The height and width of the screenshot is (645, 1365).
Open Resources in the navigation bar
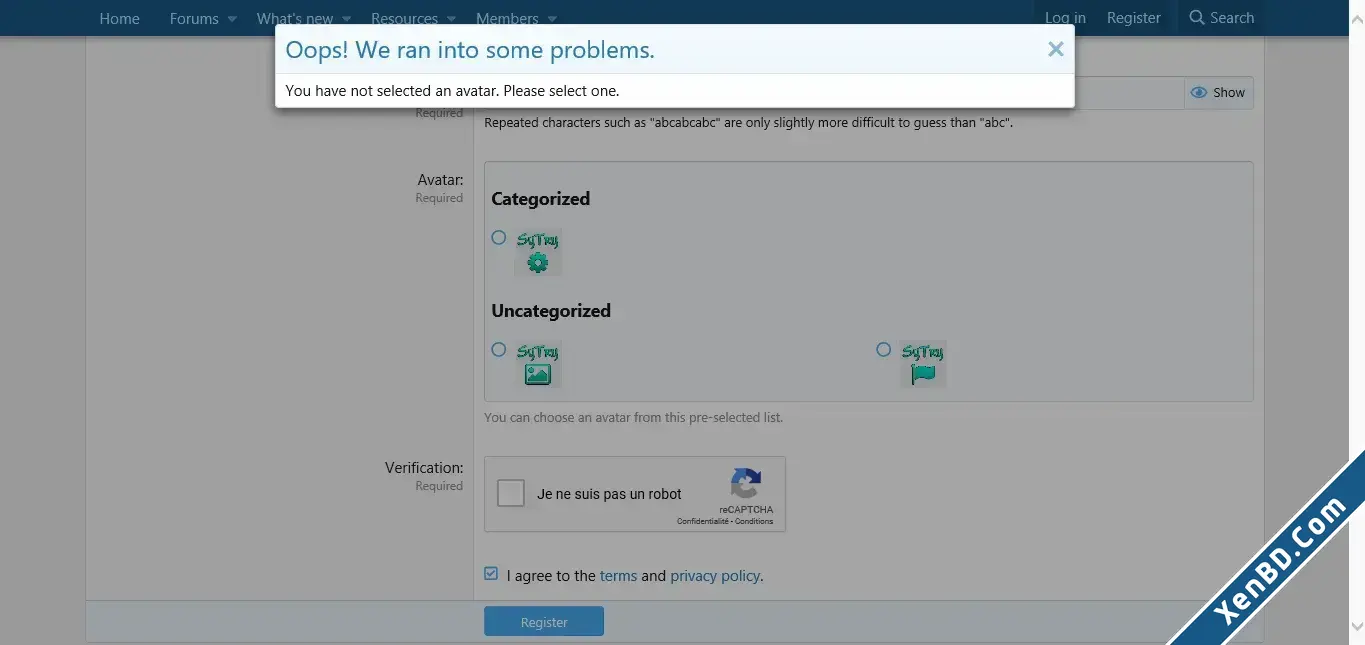tap(404, 18)
